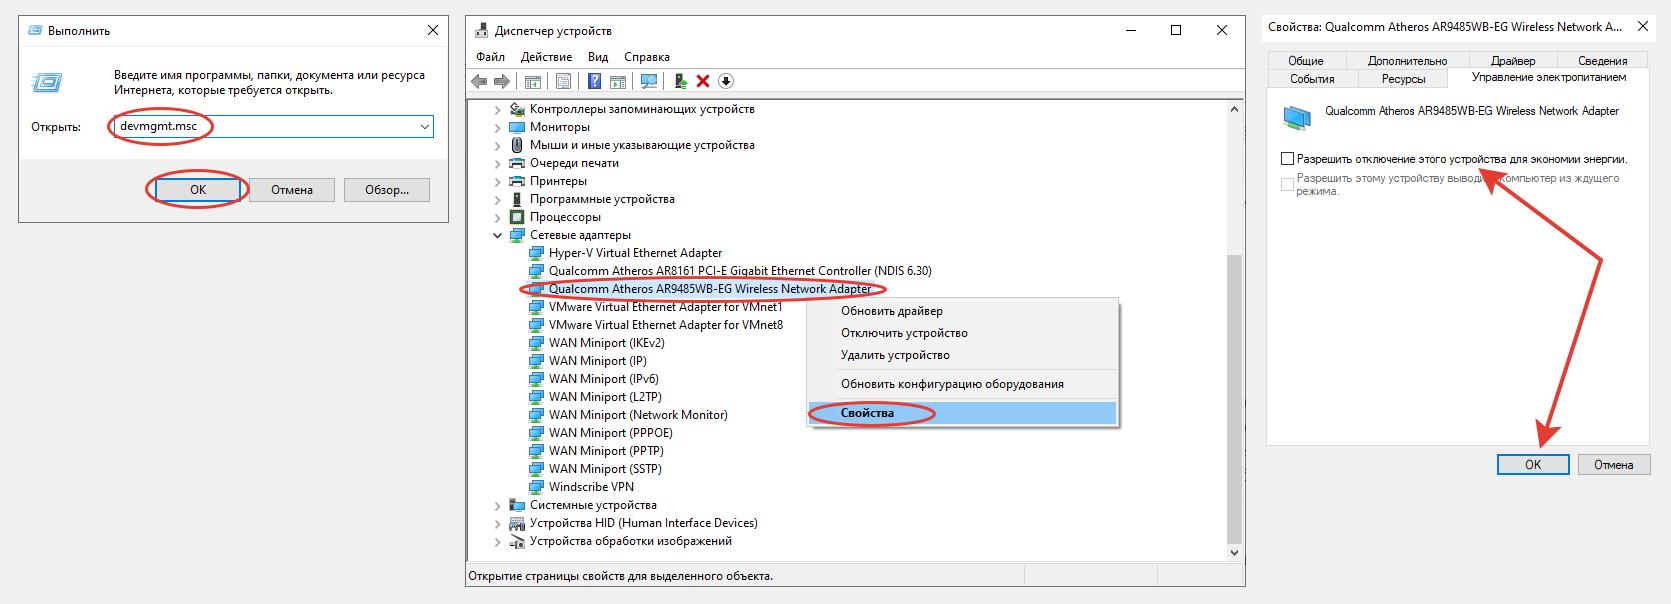Toggle the show/hide action pane toolbar icon

[x=618, y=81]
